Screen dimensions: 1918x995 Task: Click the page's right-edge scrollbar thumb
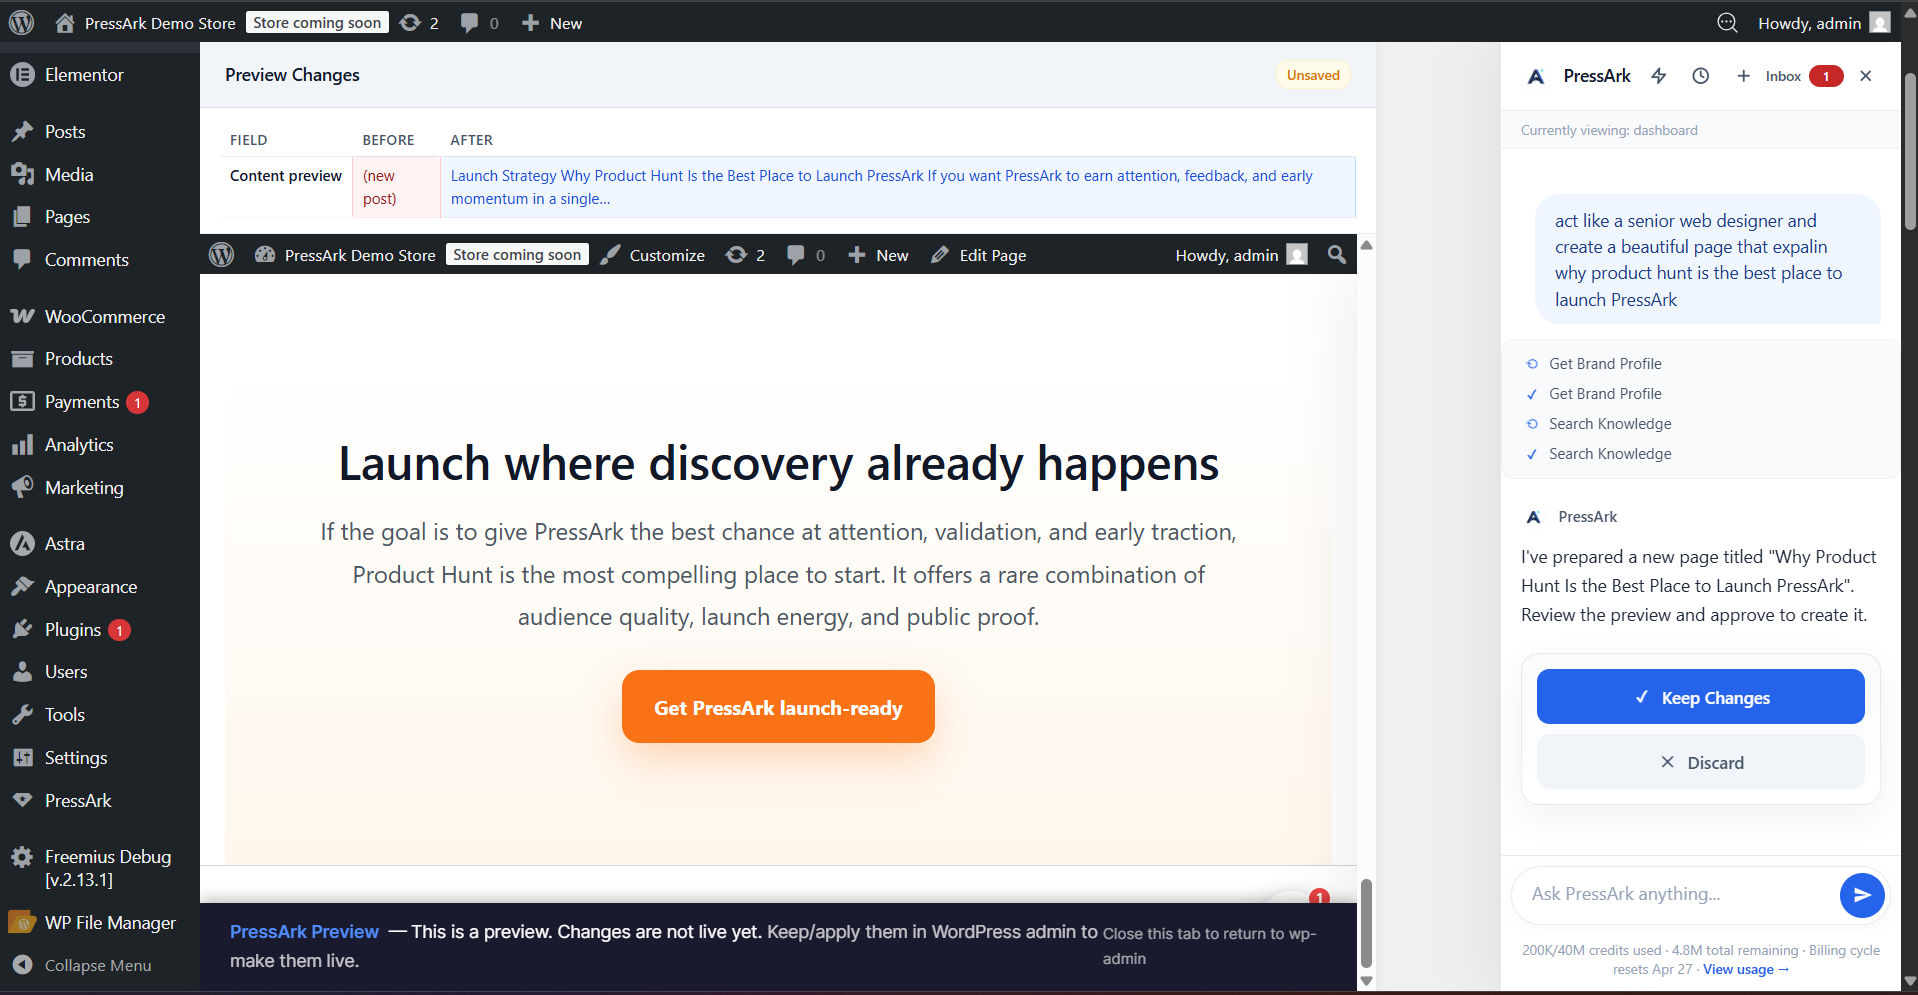pos(1910,151)
